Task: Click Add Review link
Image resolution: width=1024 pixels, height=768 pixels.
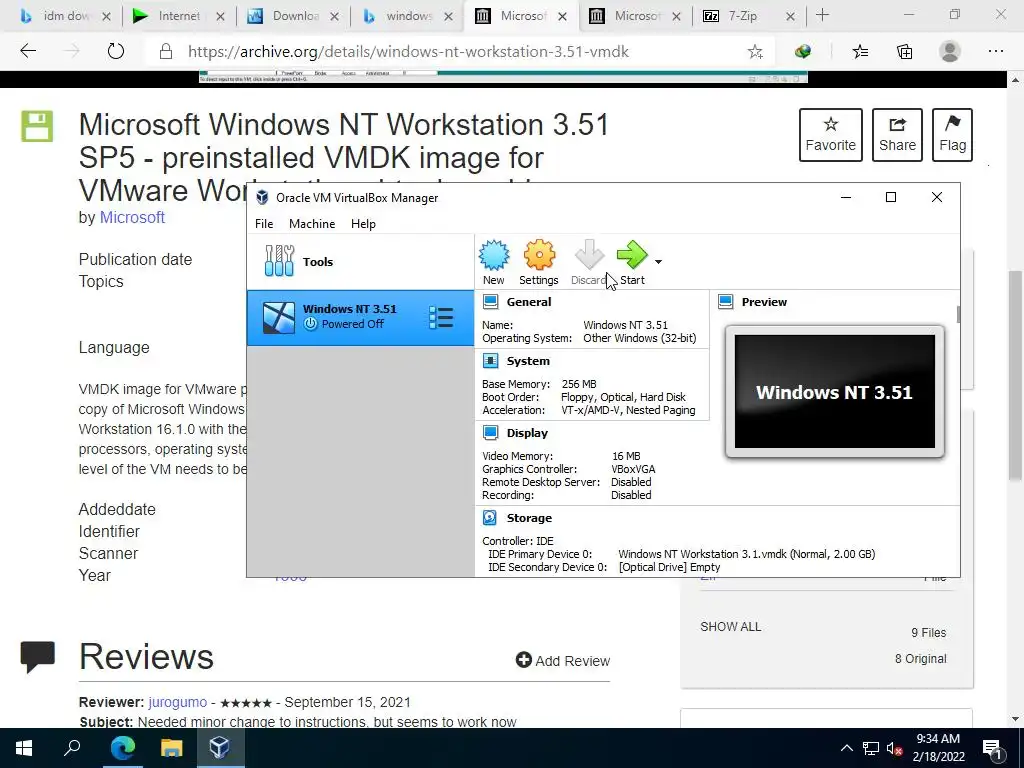Action: [x=563, y=660]
